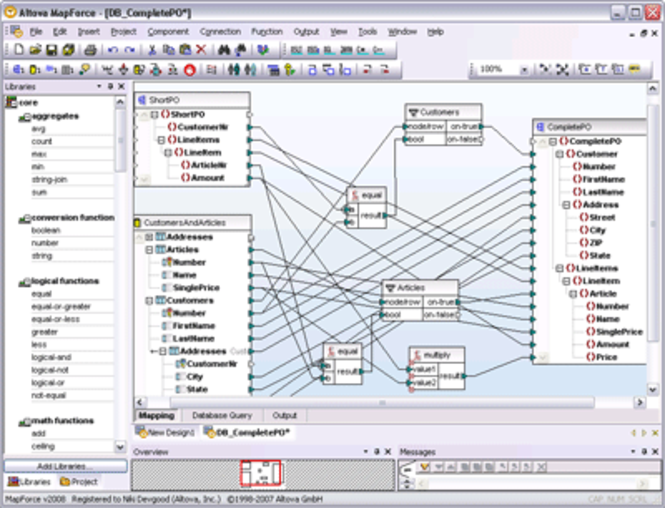Open the Project pane tab
This screenshot has width=665, height=508.
coord(79,482)
